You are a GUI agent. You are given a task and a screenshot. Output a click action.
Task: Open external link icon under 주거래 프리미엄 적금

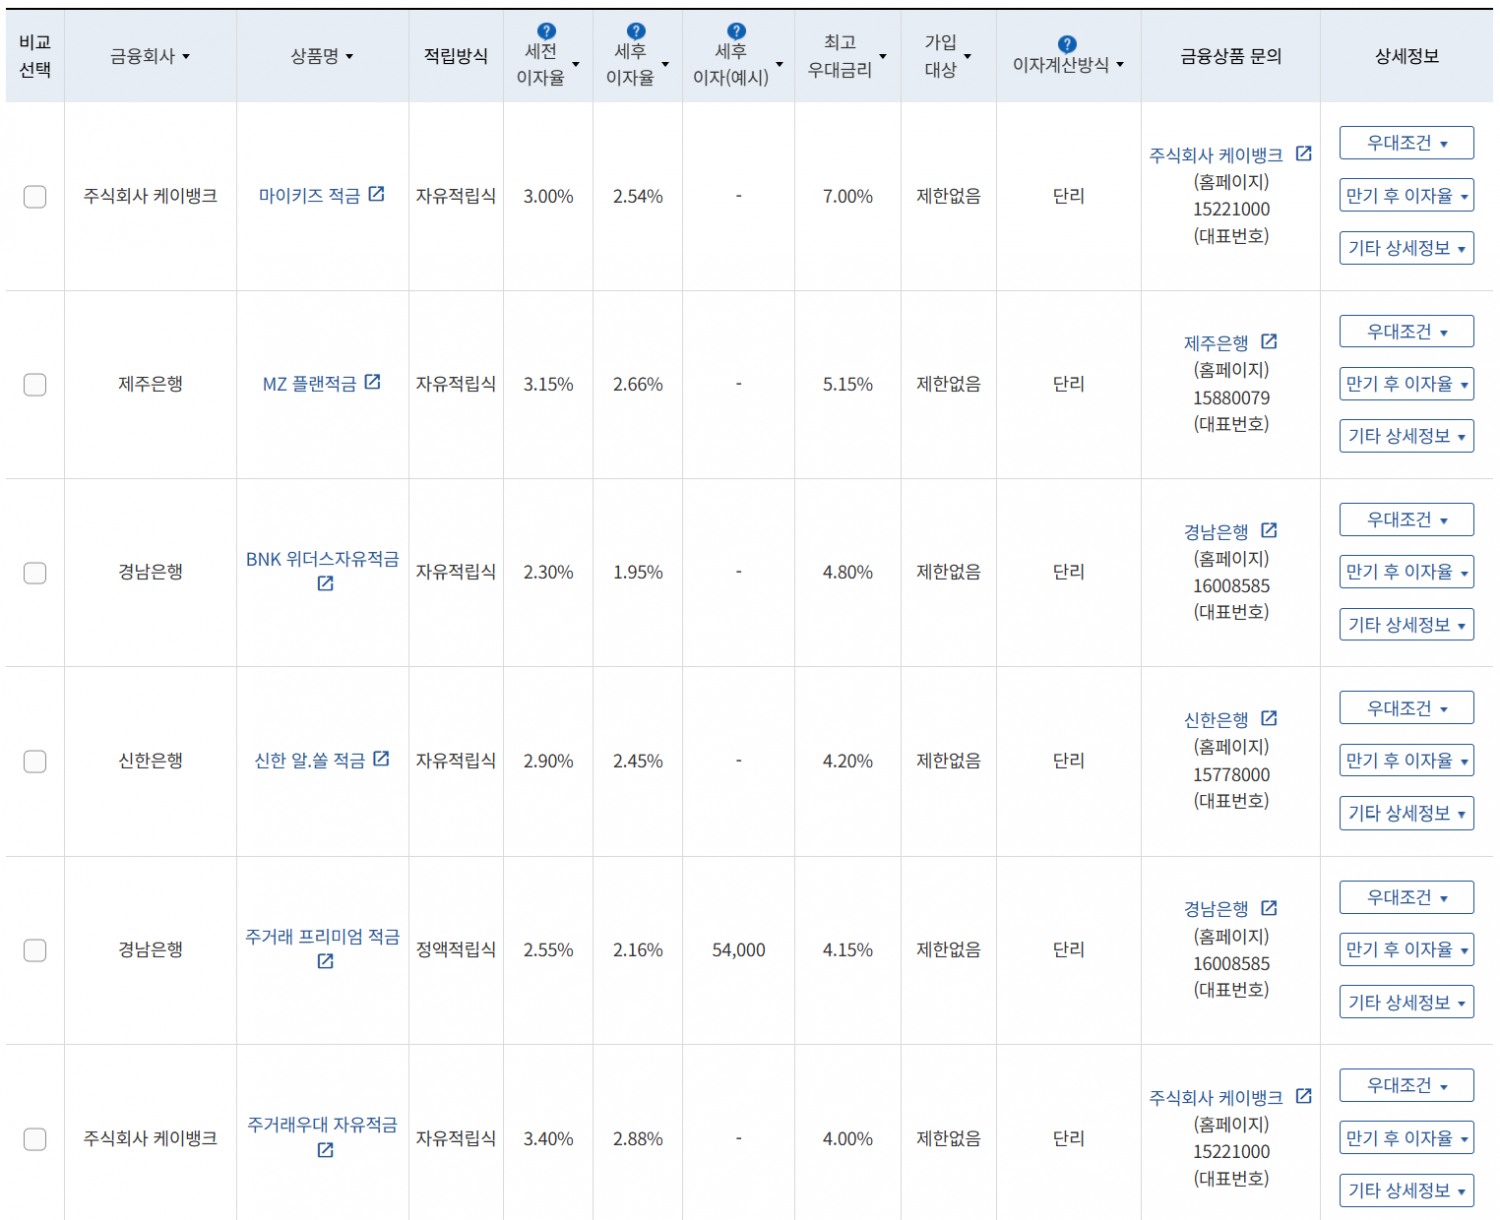tap(325, 961)
